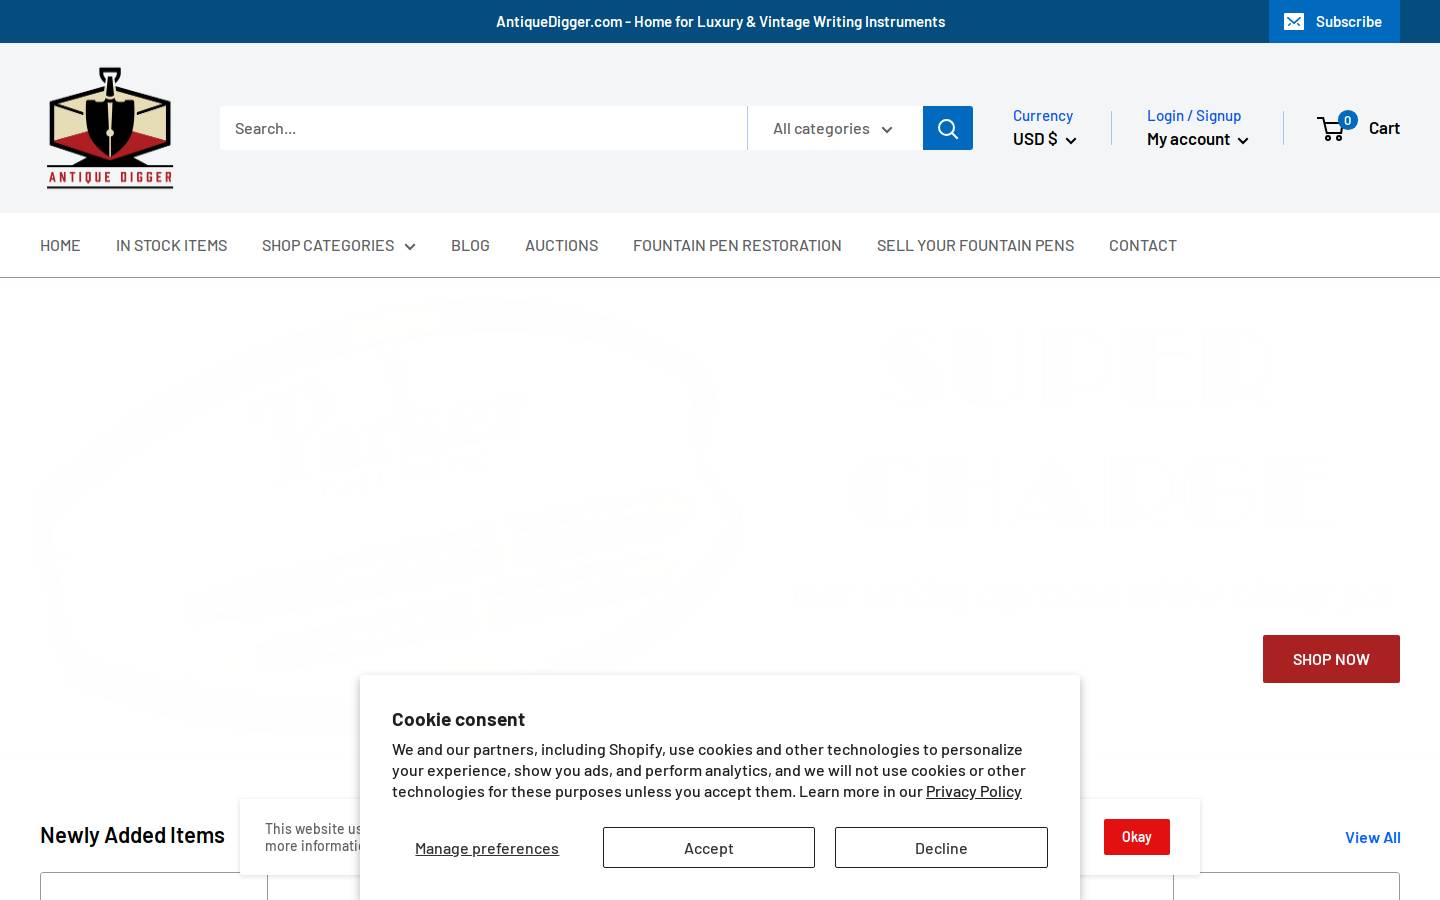Image resolution: width=1440 pixels, height=900 pixels.
Task: Open the All categories dropdown
Action: click(x=834, y=128)
